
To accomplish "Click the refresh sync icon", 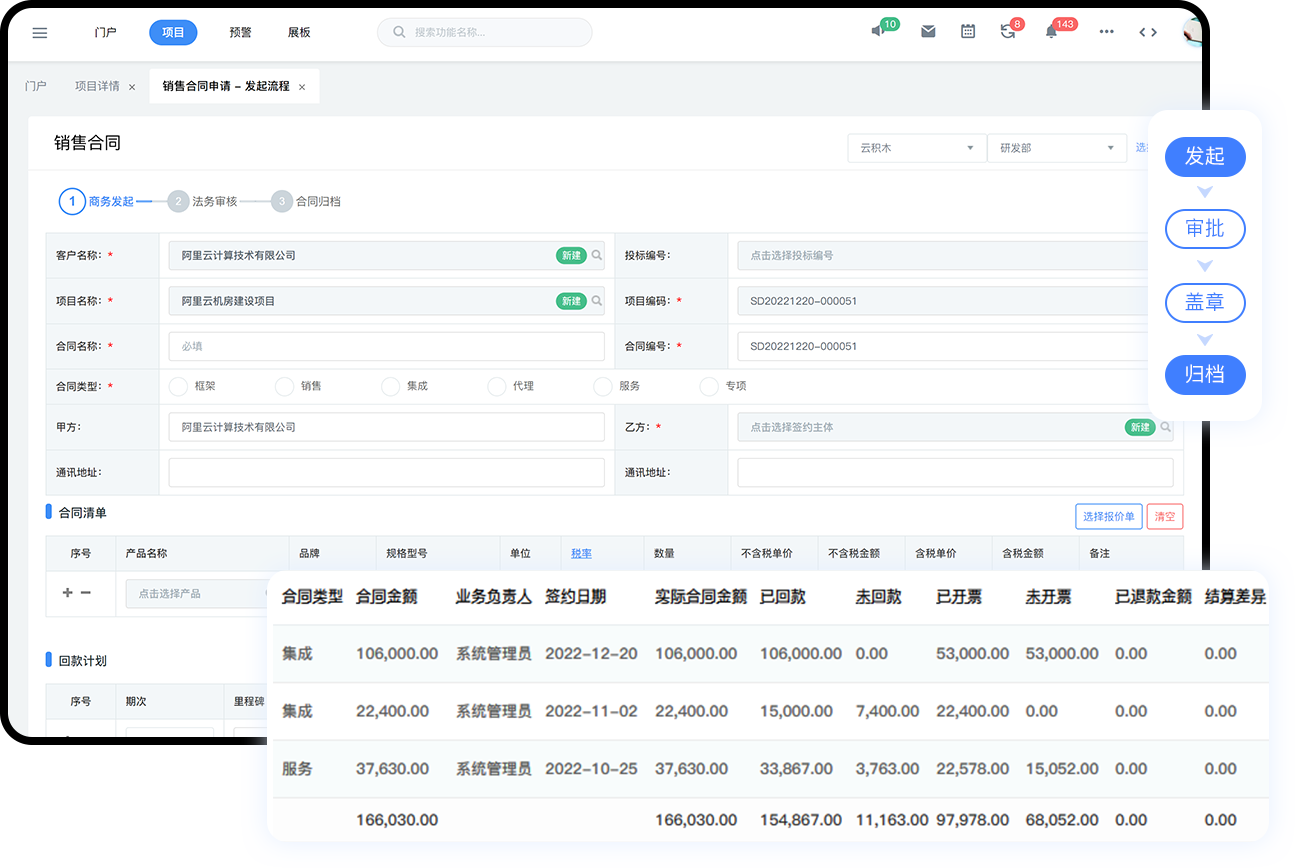I will 1007,32.
